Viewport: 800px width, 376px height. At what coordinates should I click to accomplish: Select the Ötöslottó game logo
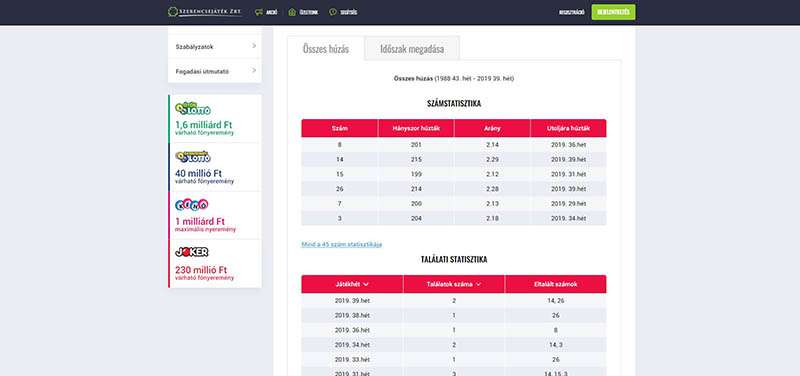pos(192,109)
